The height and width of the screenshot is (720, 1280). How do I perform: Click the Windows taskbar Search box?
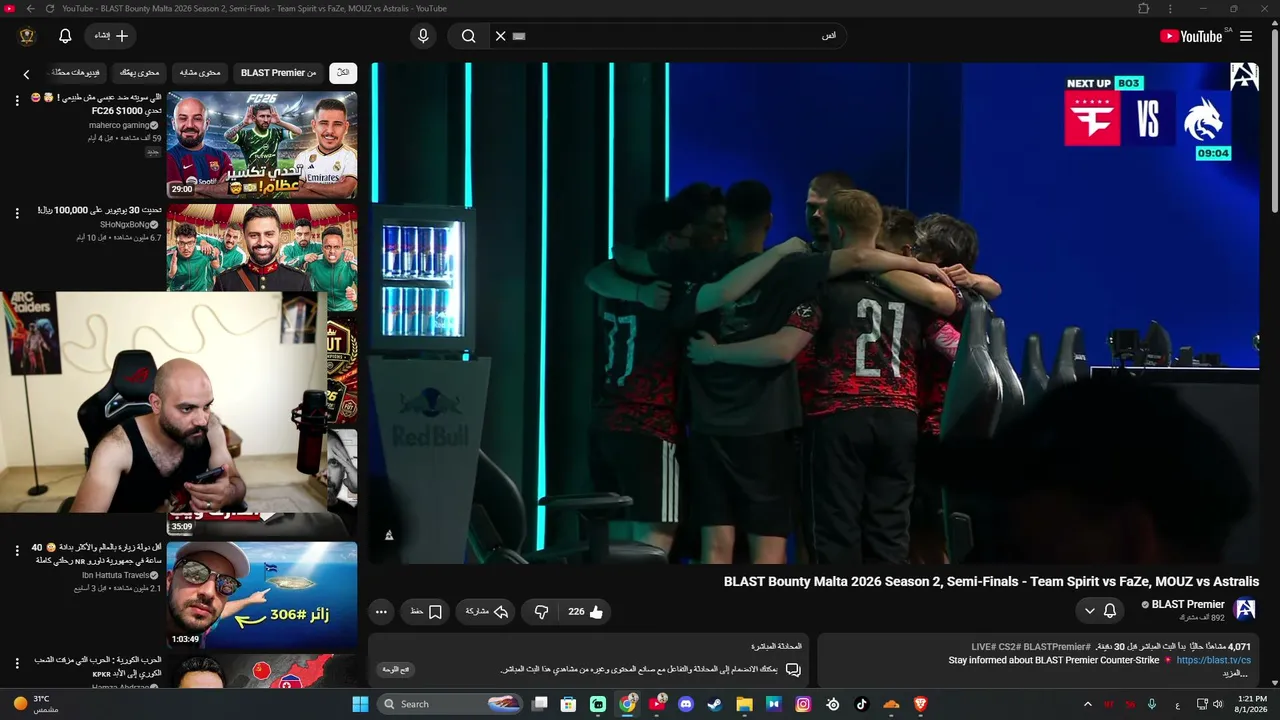pos(452,704)
